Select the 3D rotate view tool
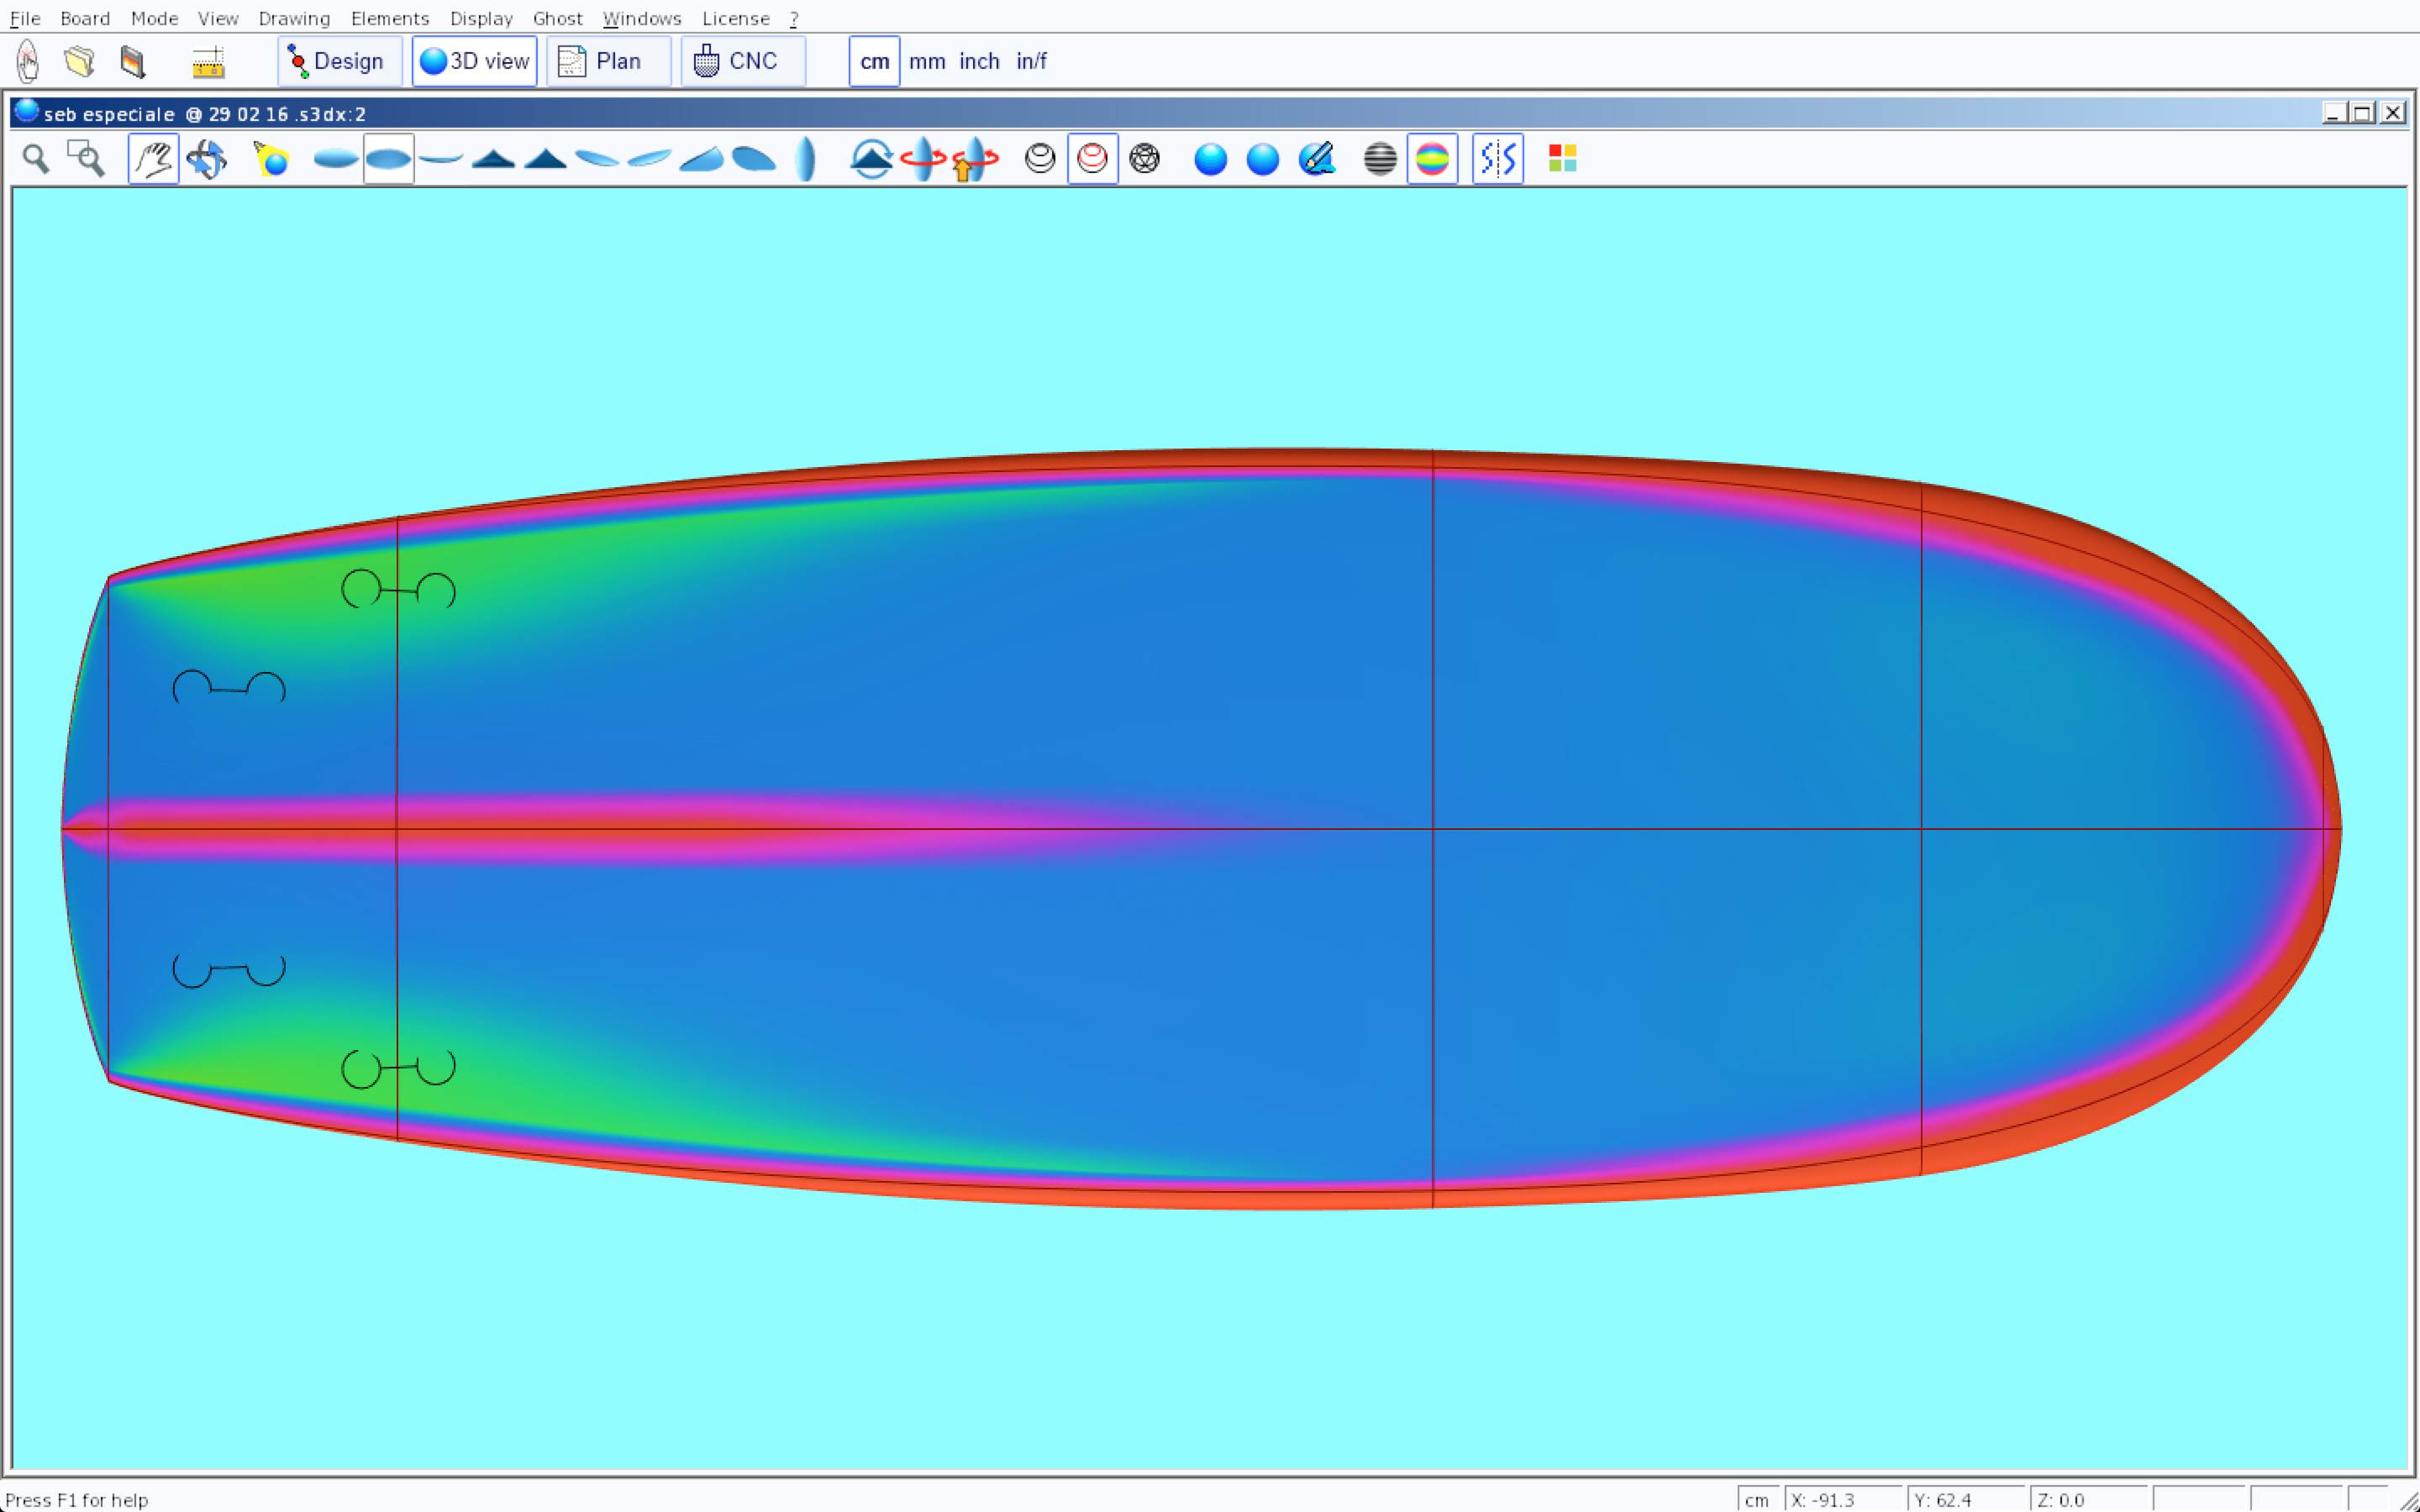Viewport: 2420px width, 1512px height. [207, 159]
